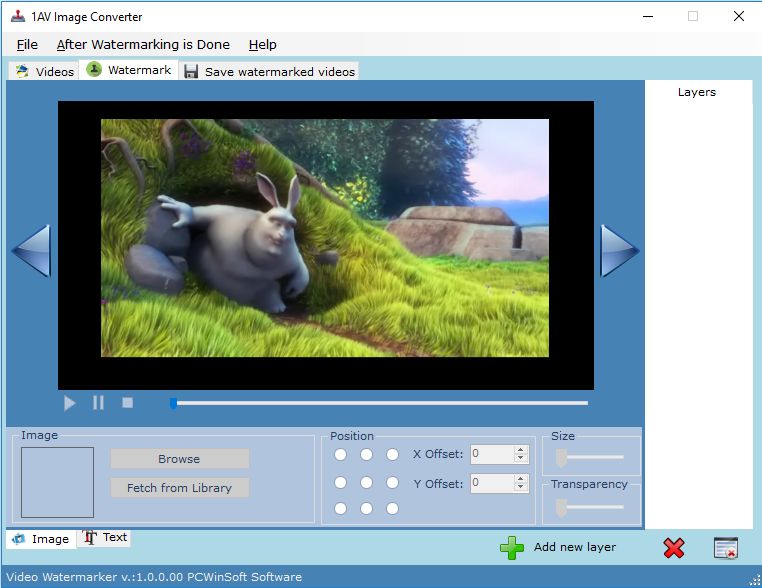Select the Image layer tab
Image resolution: width=762 pixels, height=588 pixels.
(41, 539)
